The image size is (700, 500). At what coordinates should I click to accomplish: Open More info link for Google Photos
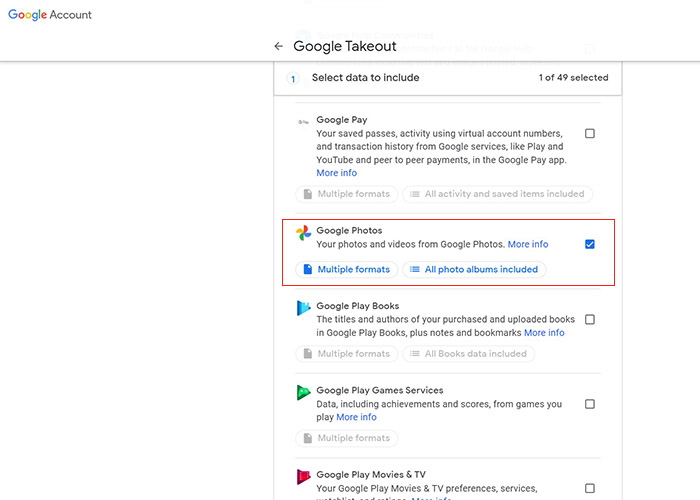[x=528, y=244]
